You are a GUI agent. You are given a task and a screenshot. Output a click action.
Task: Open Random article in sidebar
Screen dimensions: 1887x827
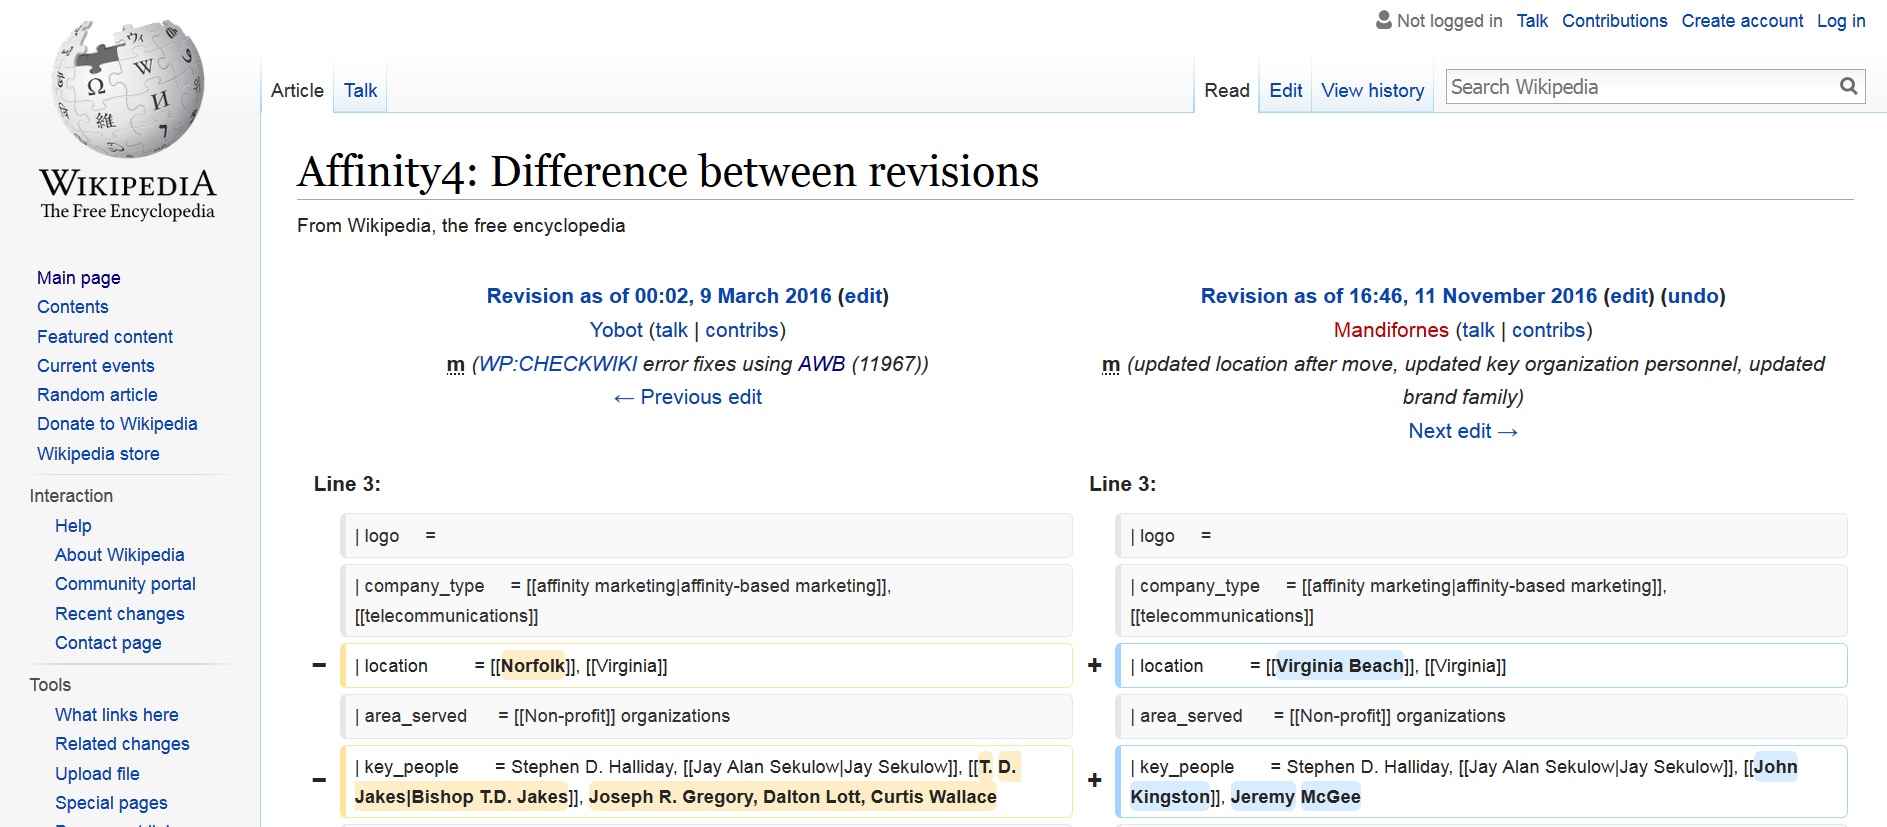[97, 395]
